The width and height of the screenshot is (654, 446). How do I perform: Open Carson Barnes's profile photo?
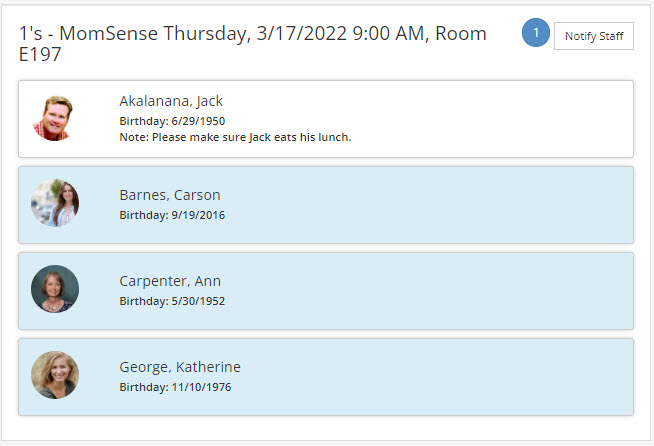tap(55, 203)
